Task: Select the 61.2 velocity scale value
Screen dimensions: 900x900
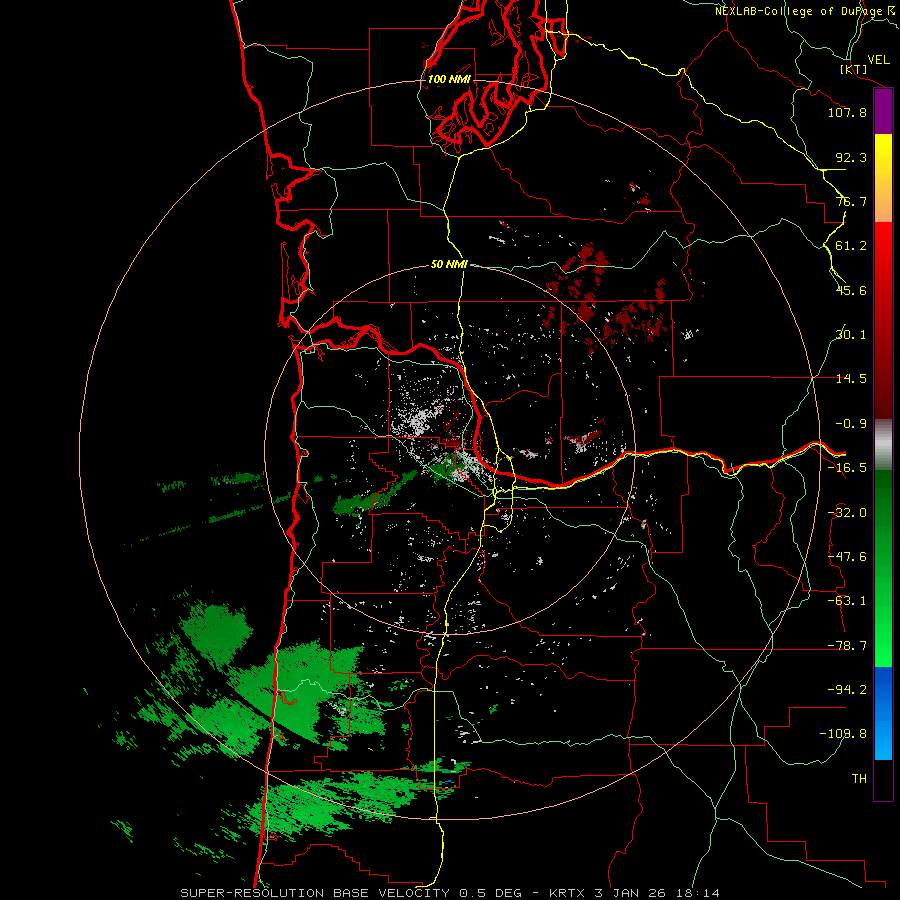Action: coord(851,246)
